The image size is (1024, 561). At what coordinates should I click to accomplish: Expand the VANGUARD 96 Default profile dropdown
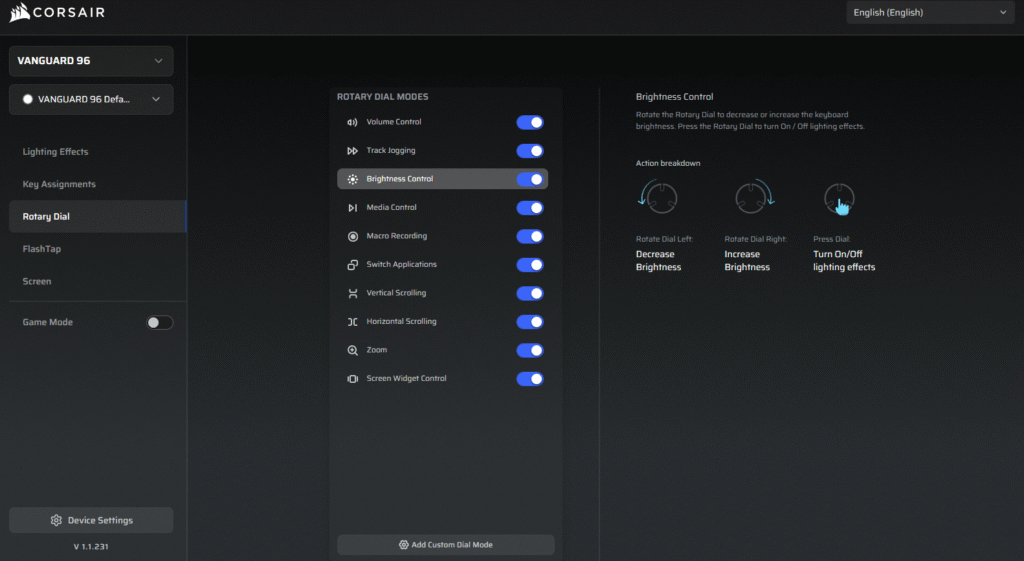tap(91, 99)
